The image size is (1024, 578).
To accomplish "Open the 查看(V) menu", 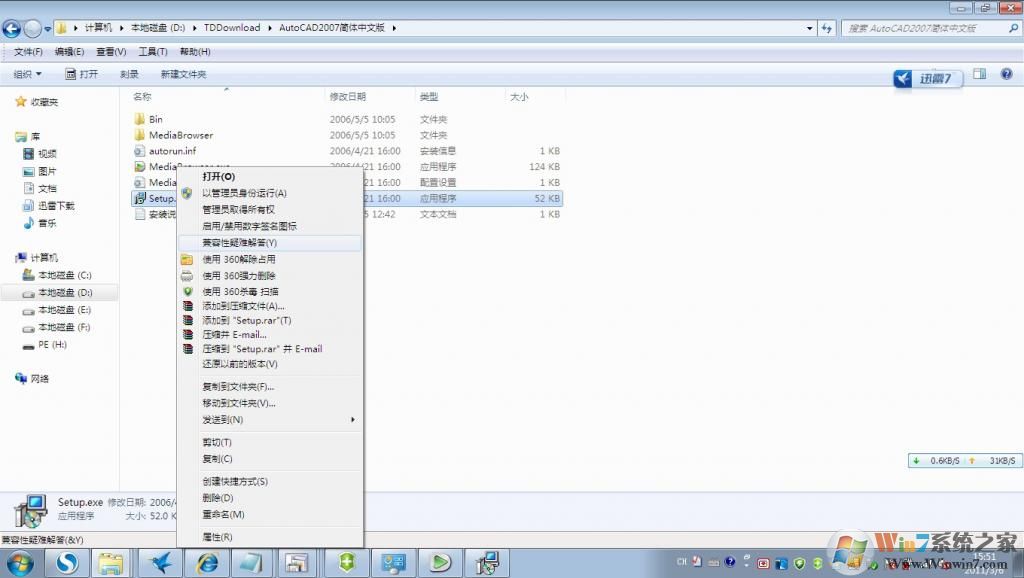I will [111, 52].
